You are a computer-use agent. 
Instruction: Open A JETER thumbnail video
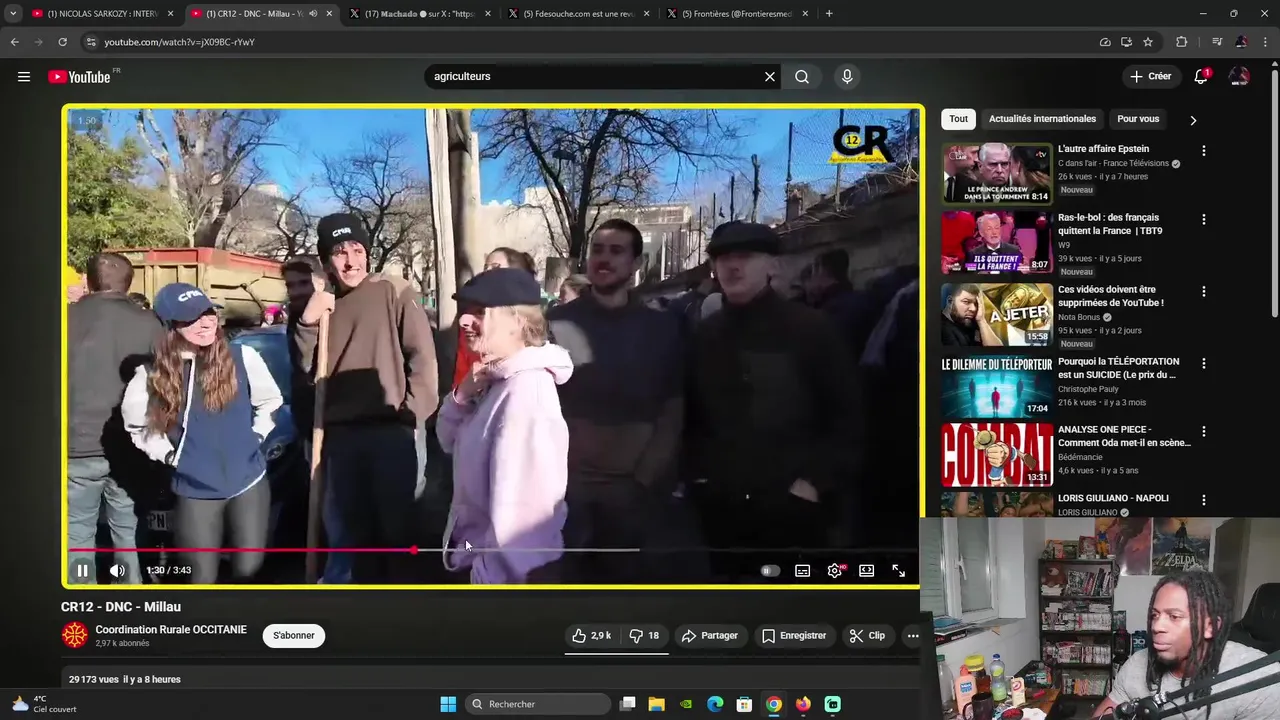click(x=997, y=315)
